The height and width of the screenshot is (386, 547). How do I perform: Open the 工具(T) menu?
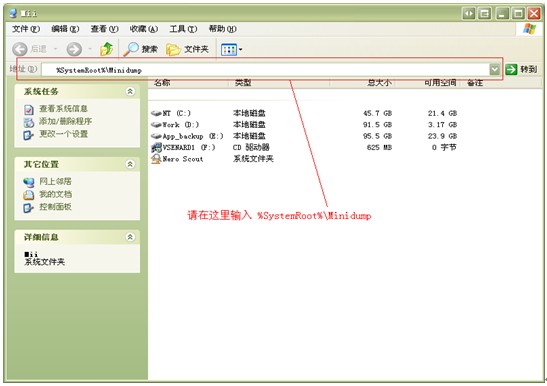coord(183,29)
